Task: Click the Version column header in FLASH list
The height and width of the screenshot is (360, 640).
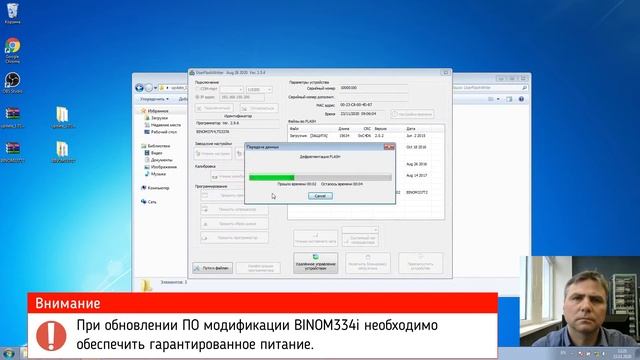Action: point(380,129)
